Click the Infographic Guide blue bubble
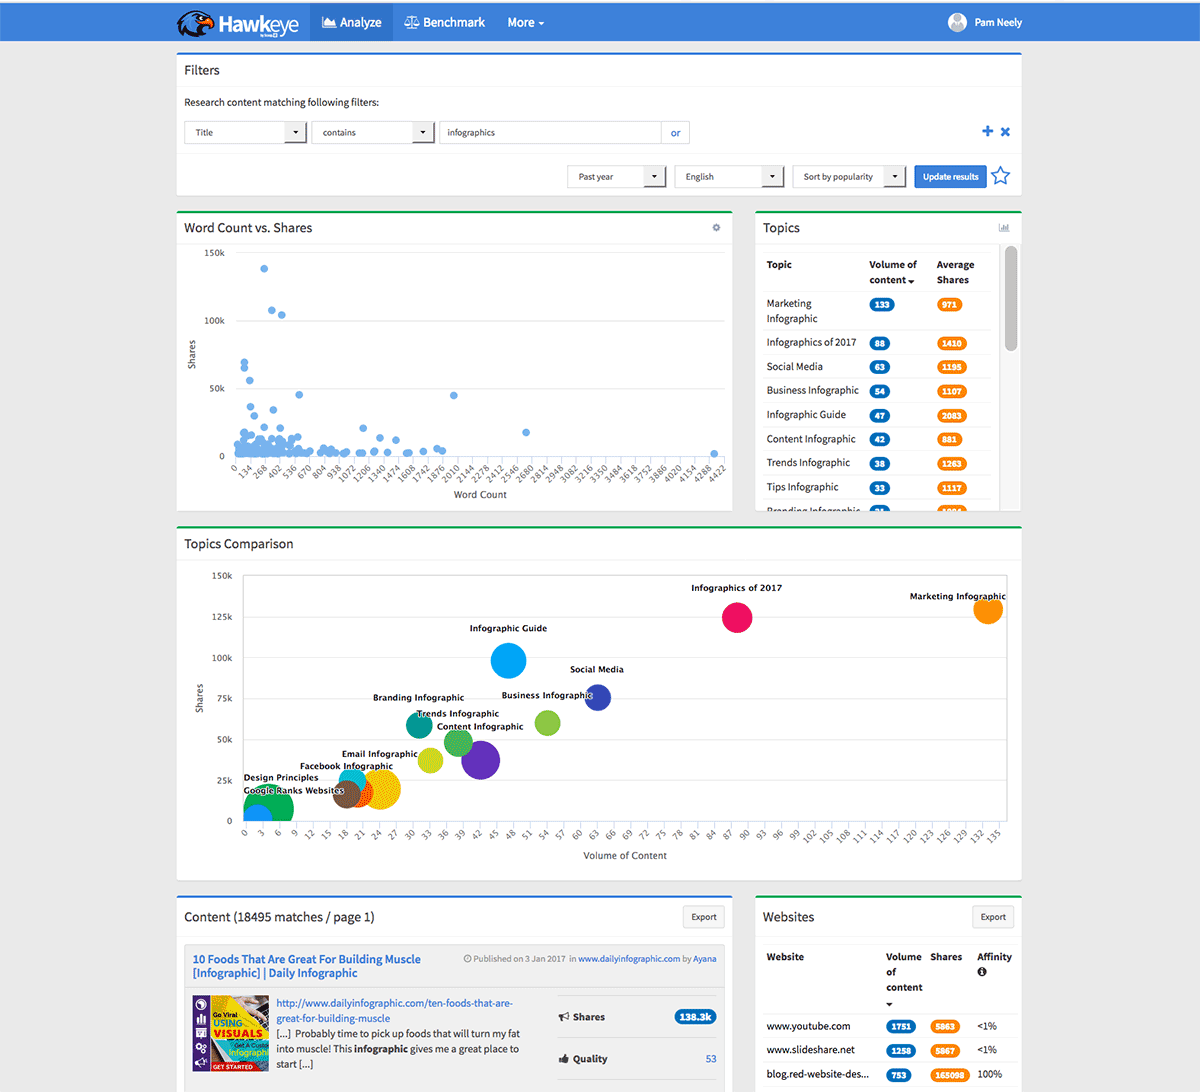1200x1092 pixels. 508,661
